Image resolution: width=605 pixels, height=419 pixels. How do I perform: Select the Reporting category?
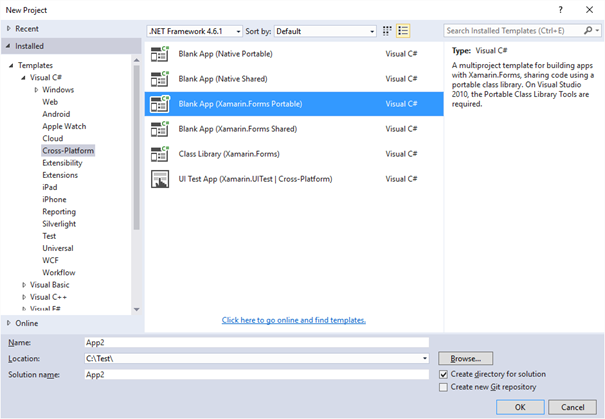(x=59, y=212)
